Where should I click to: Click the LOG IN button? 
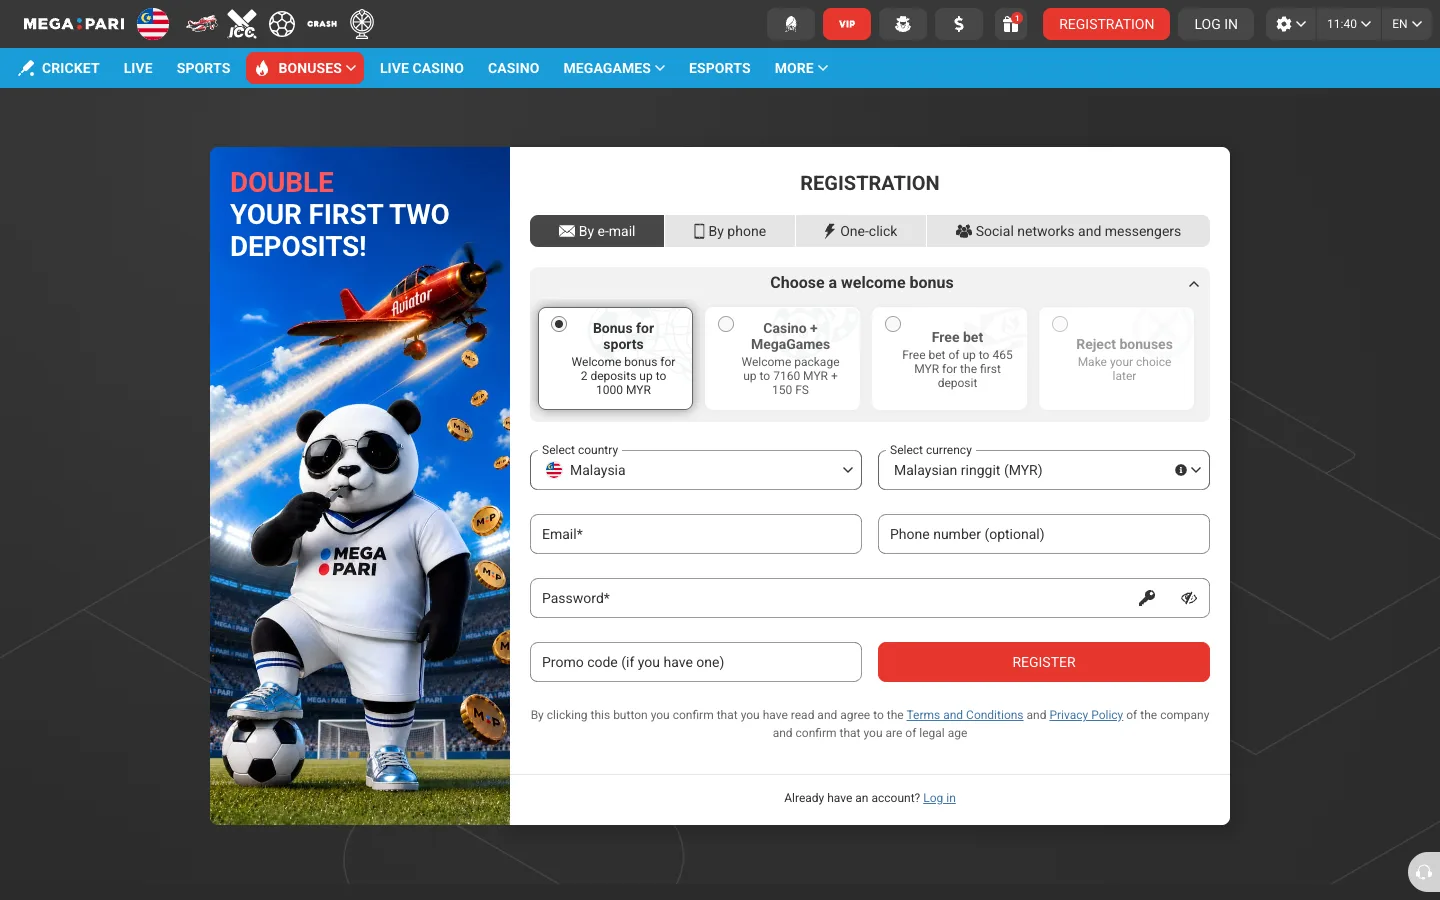pos(1216,24)
